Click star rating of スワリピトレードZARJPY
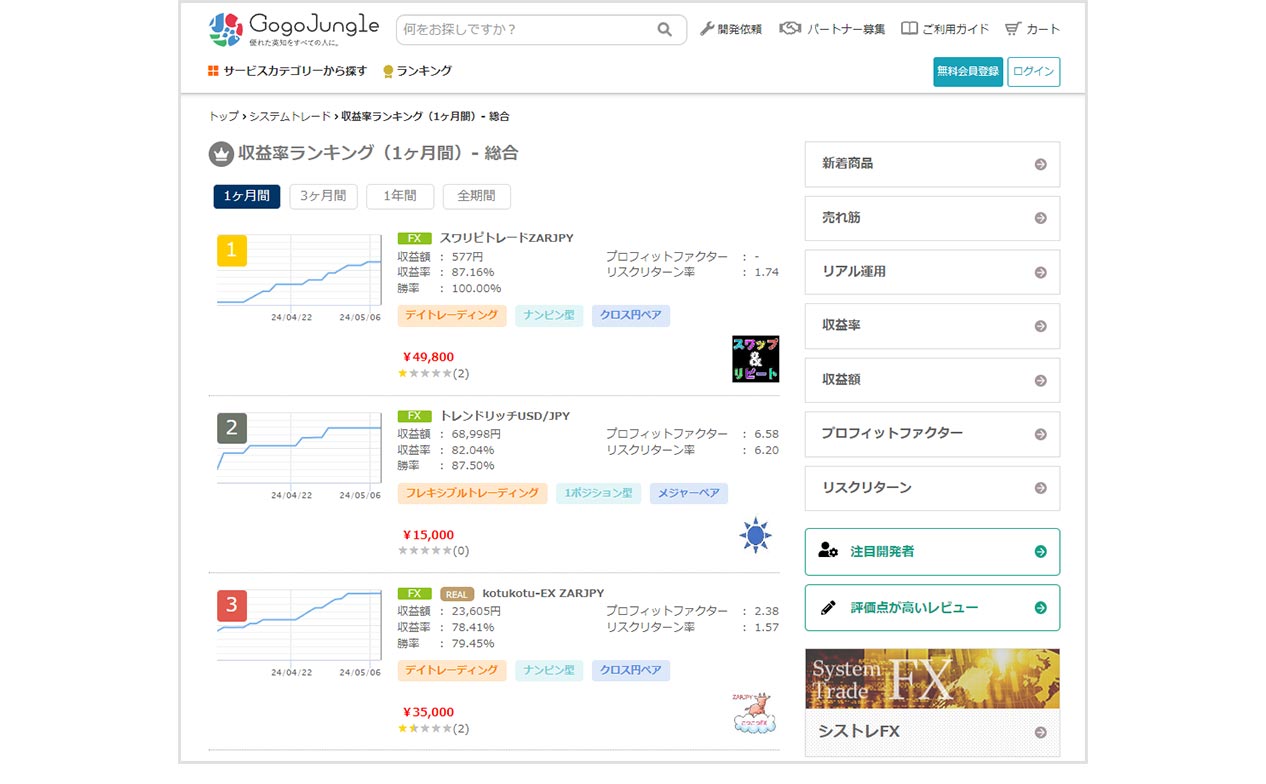The width and height of the screenshot is (1266, 784). pyautogui.click(x=425, y=374)
